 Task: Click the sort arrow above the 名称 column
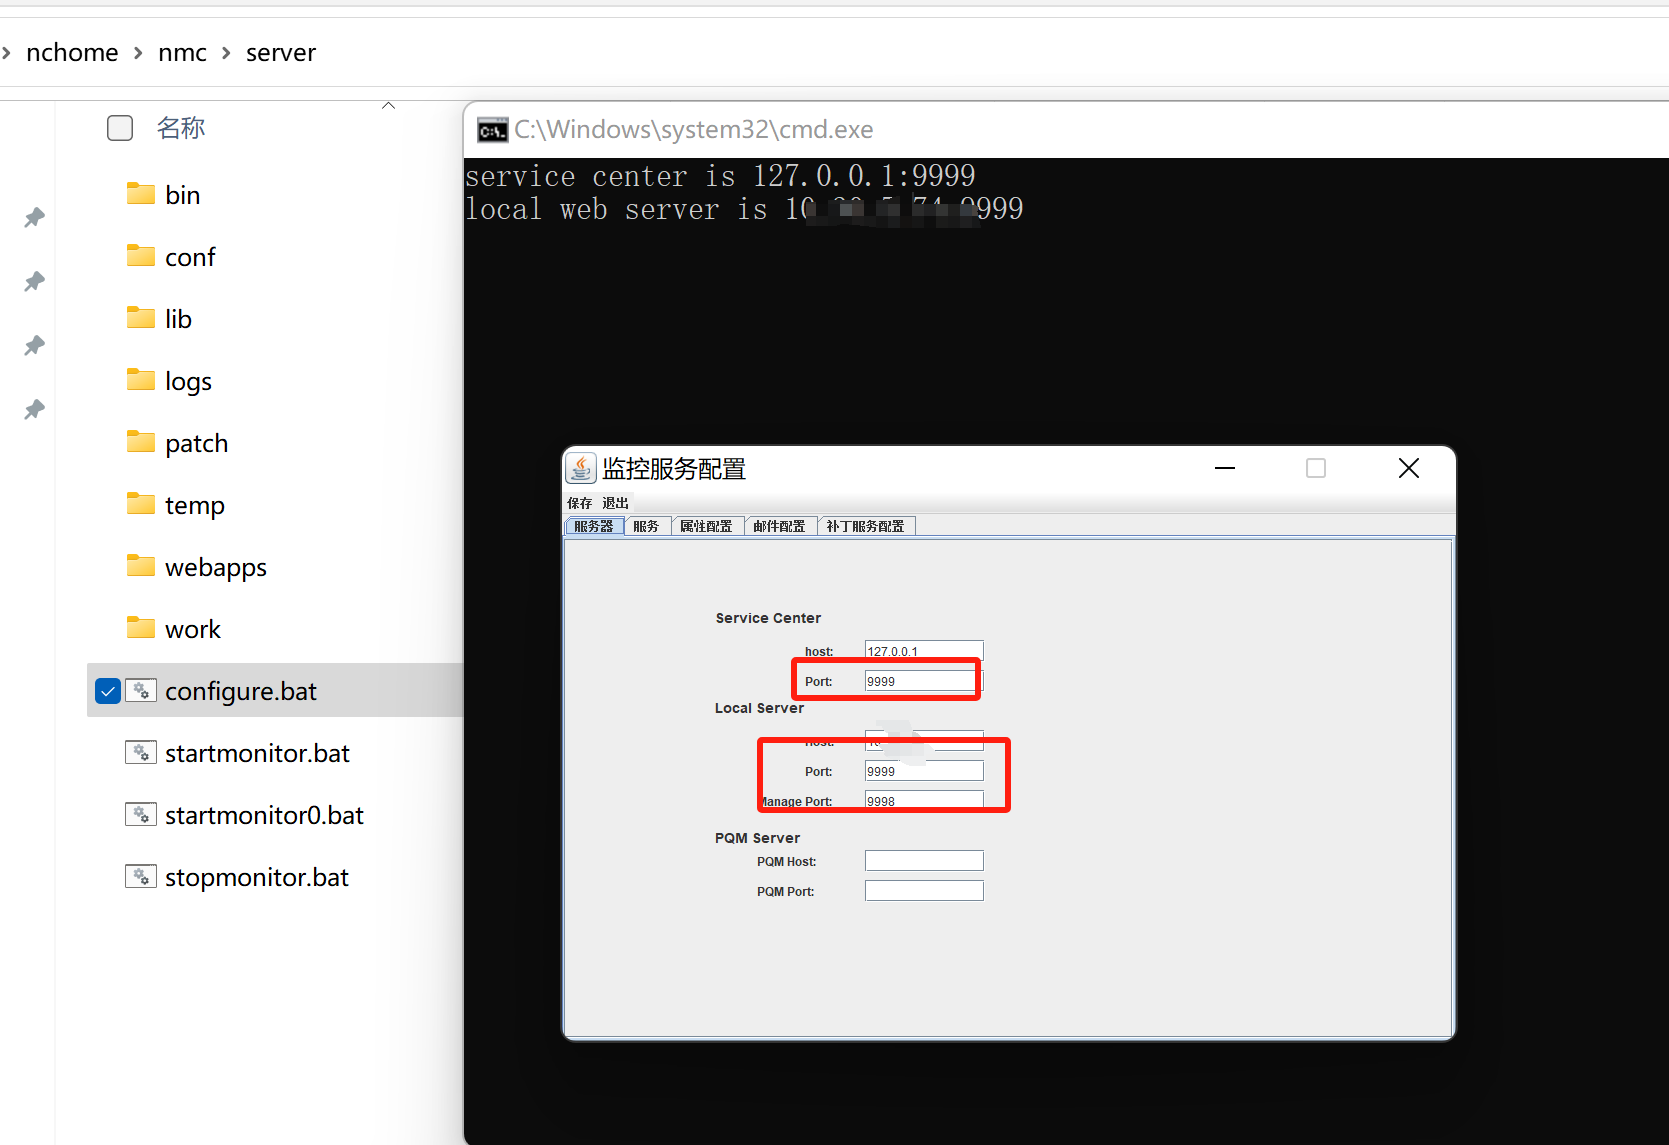coord(389,106)
